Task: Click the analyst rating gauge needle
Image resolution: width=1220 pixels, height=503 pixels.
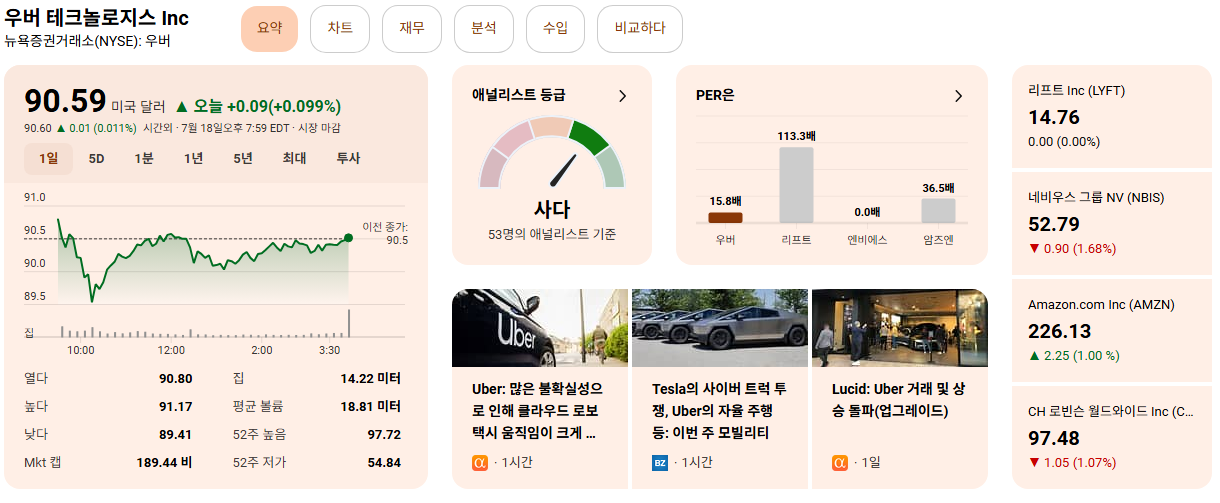Action: [x=562, y=171]
